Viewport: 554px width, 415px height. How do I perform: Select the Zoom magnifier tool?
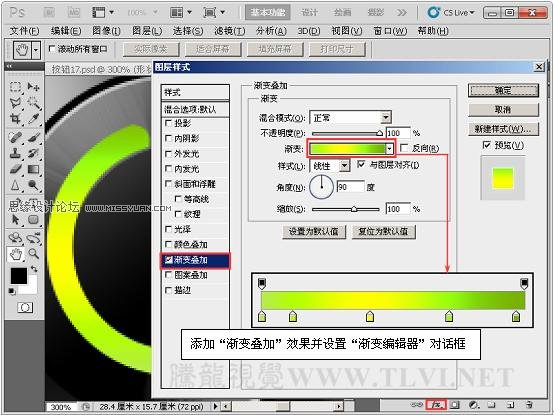point(34,254)
